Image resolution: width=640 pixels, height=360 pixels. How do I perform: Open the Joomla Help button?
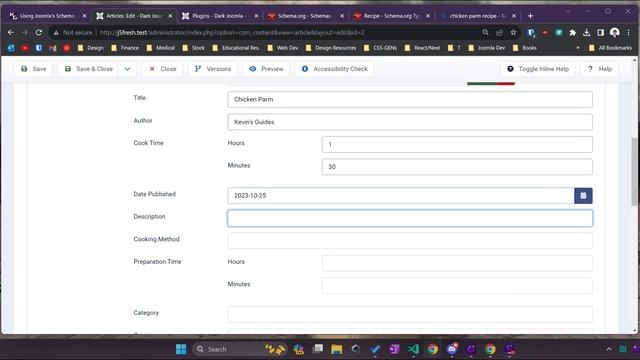coord(600,69)
